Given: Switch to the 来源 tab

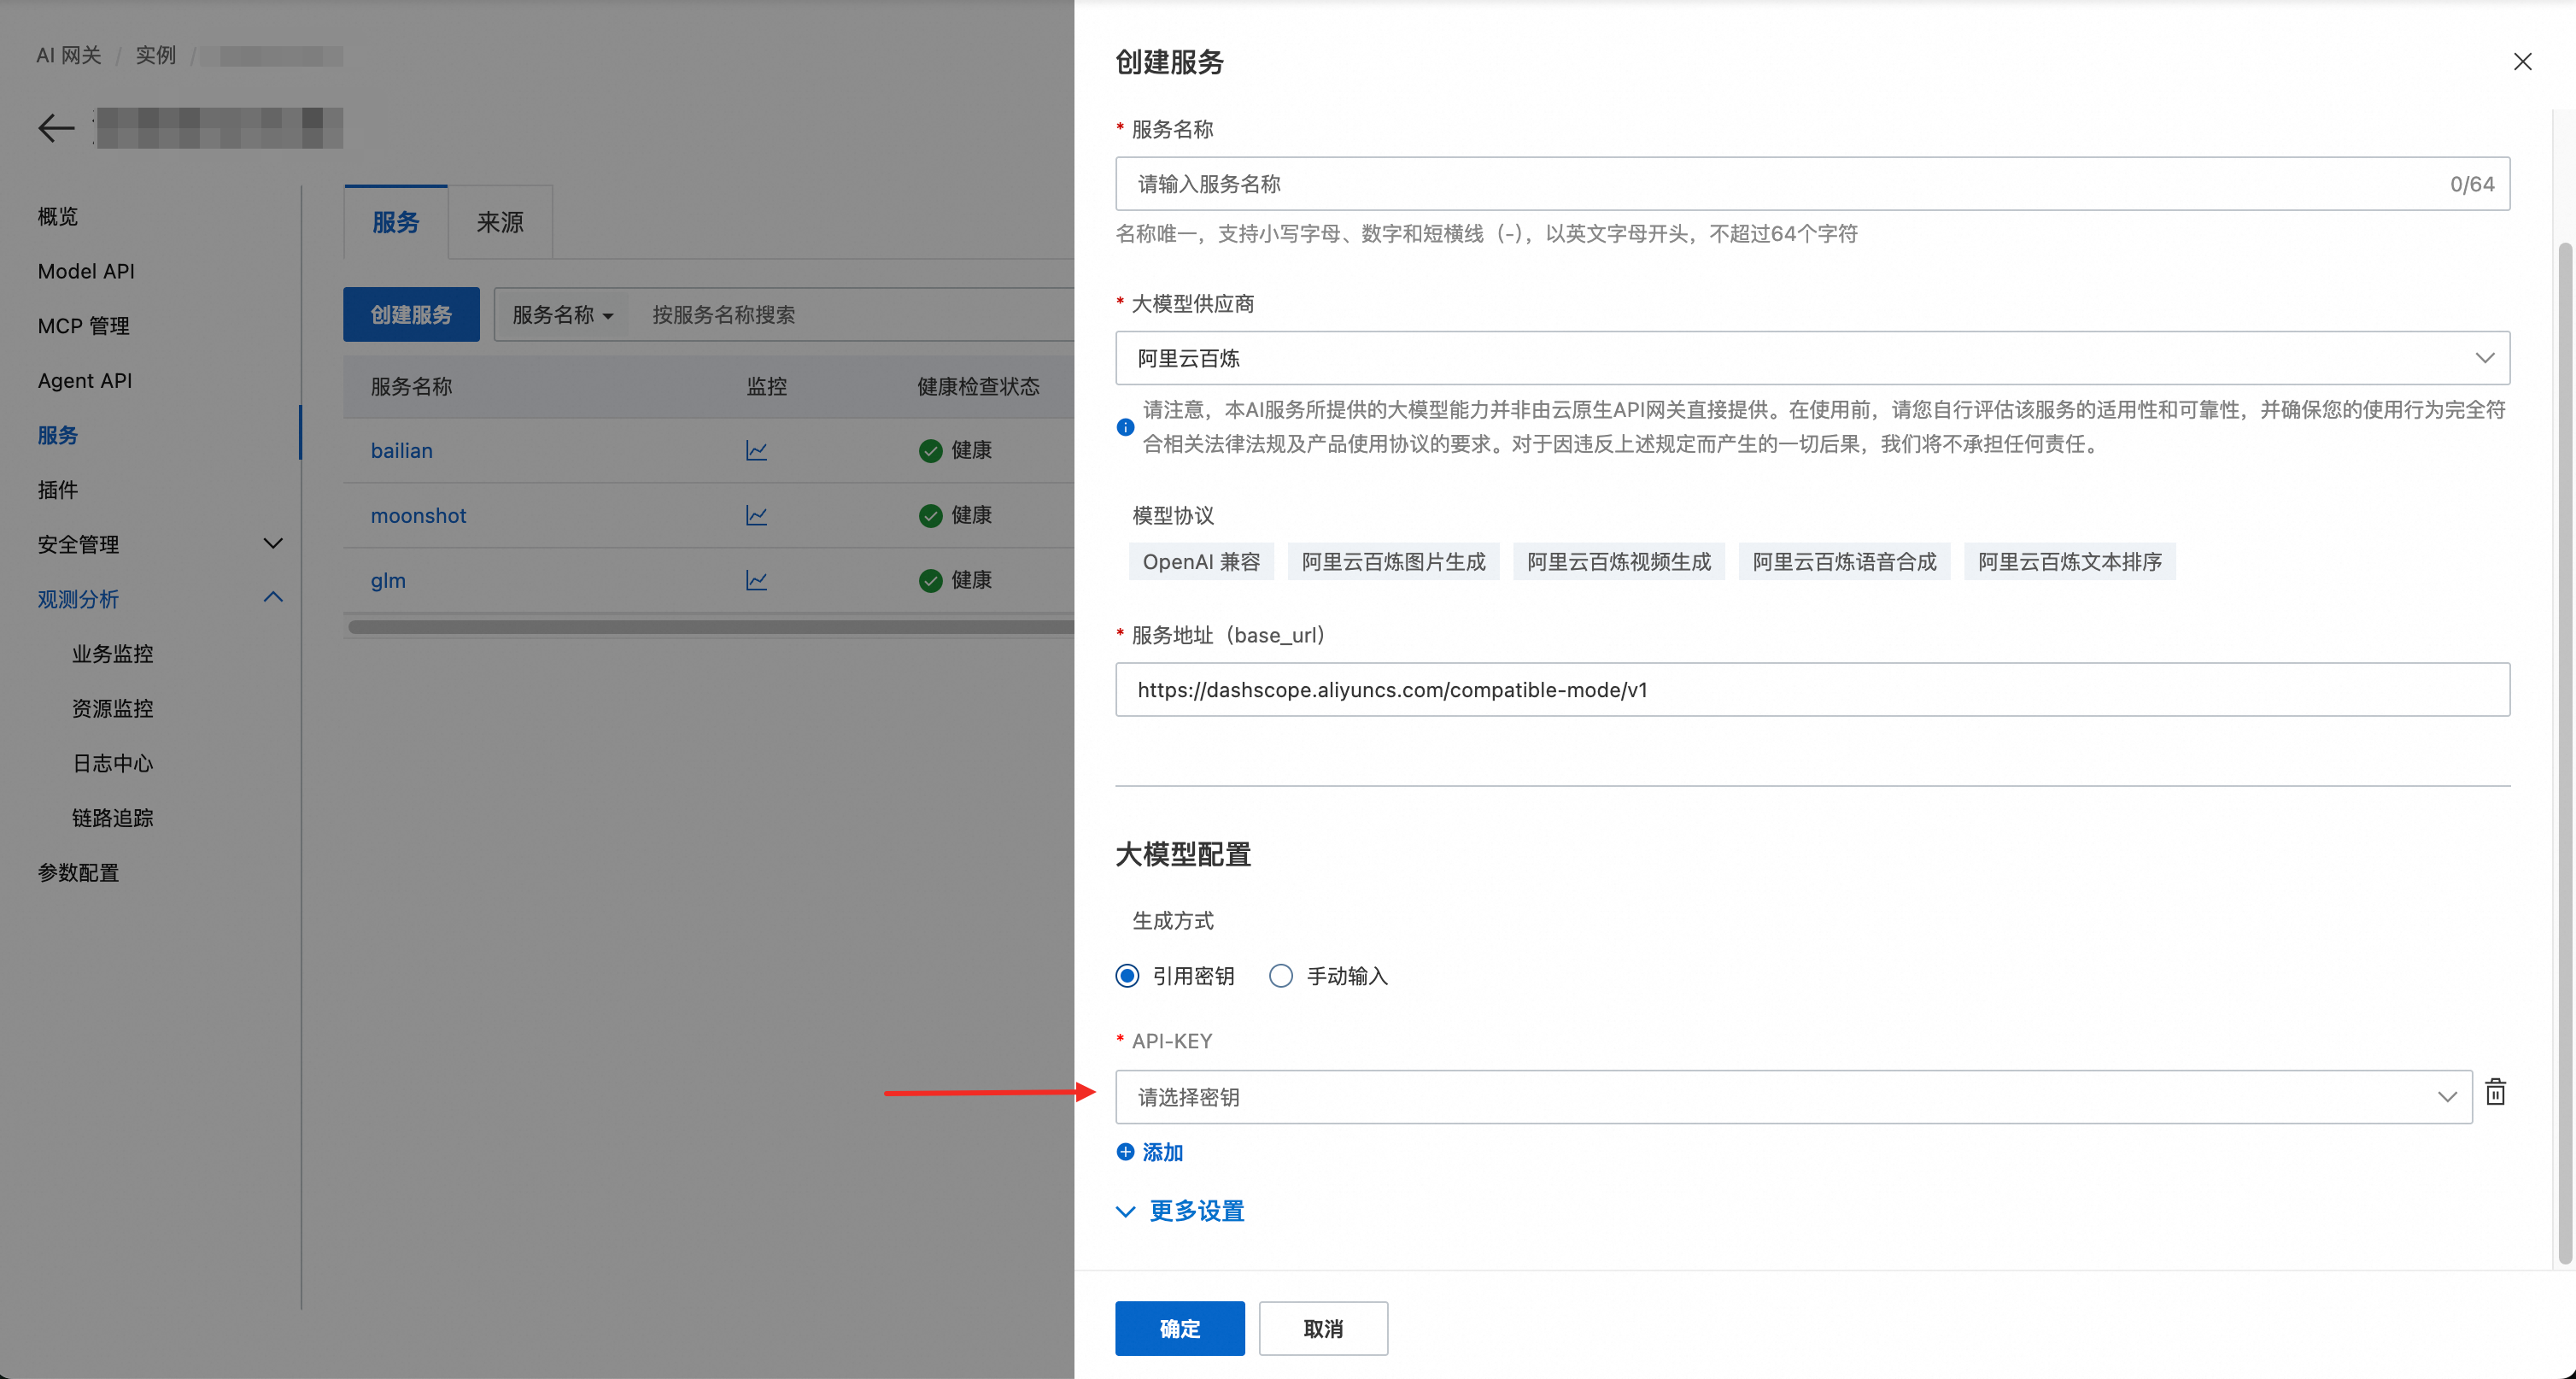Looking at the screenshot, I should pyautogui.click(x=500, y=222).
